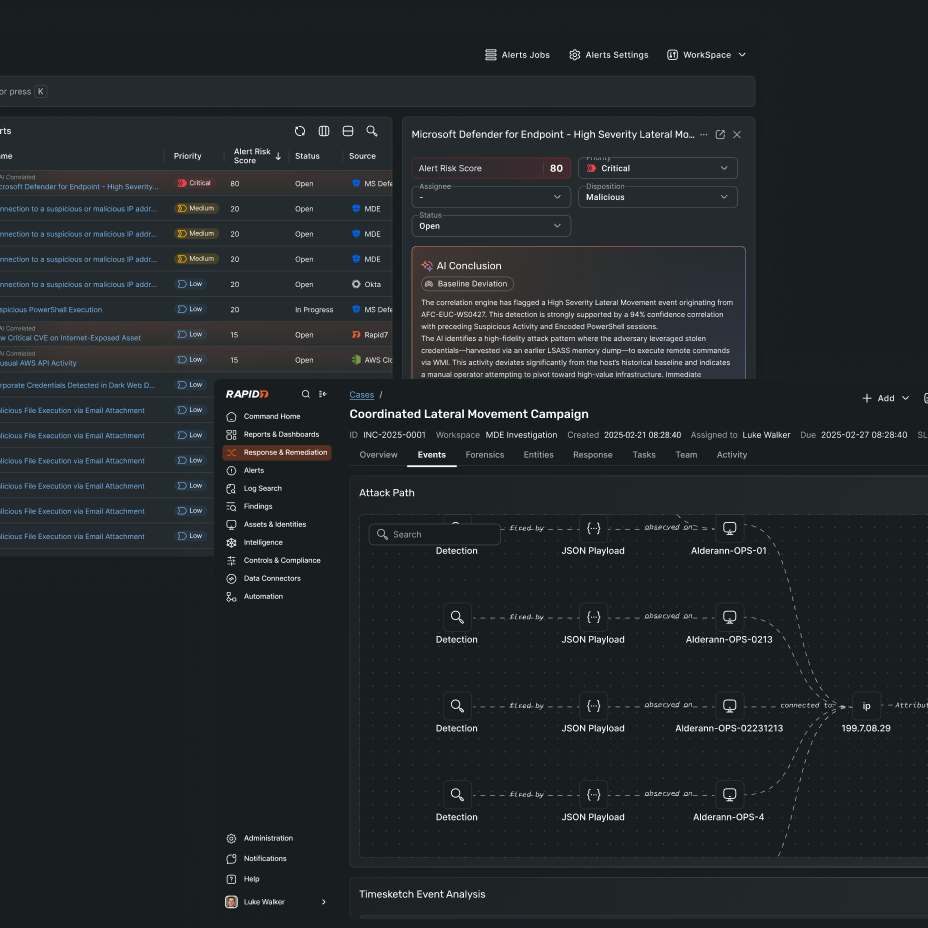Select the ip node 199.7.08.29
Screen dimensions: 928x928
coord(866,706)
